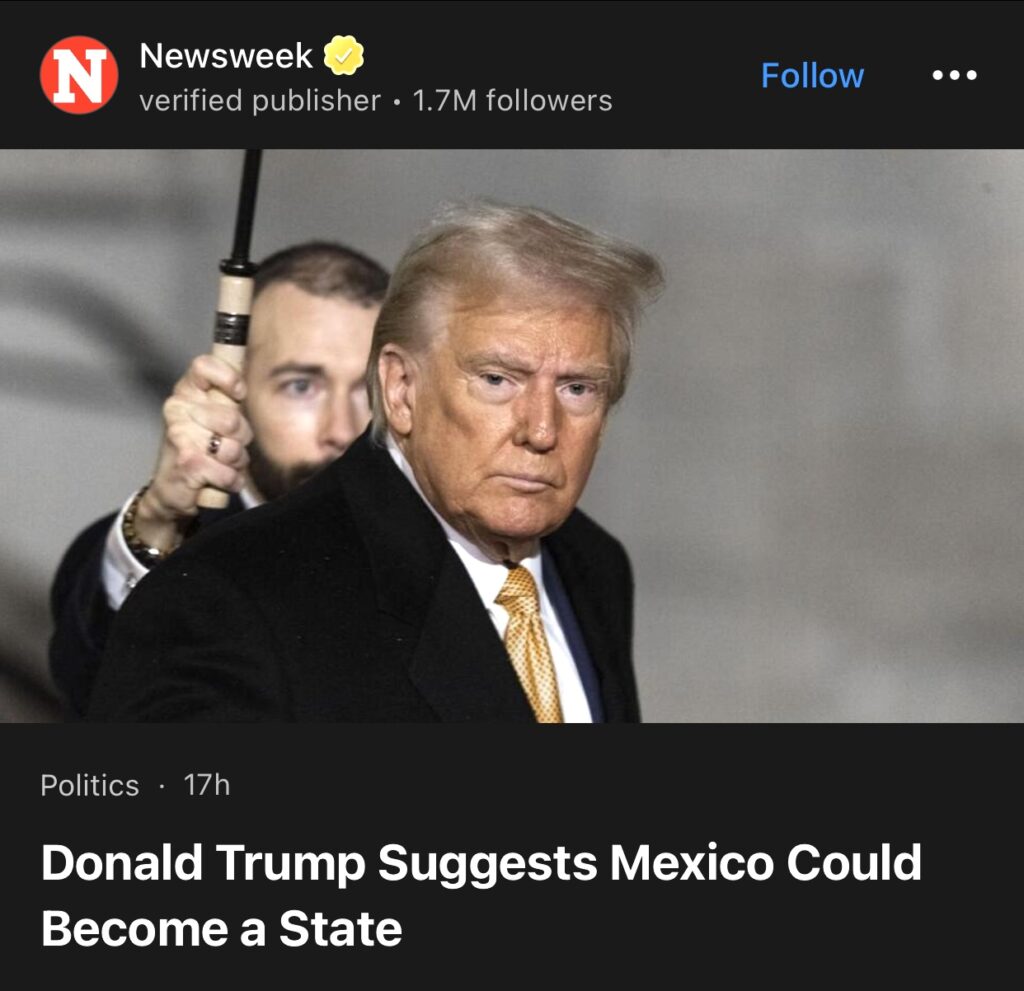Image resolution: width=1024 pixels, height=991 pixels.
Task: Click the Become a State headline line
Action: [221, 928]
